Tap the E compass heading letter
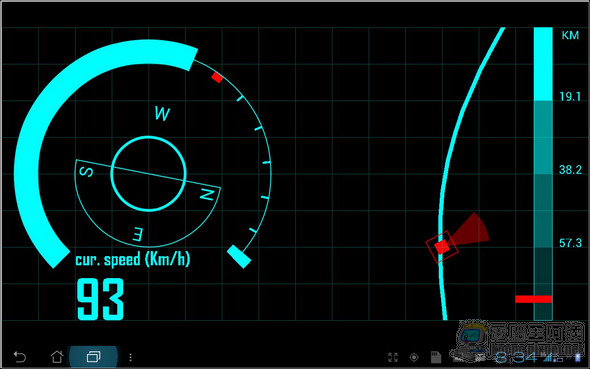This screenshot has height=369, width=590. coord(138,234)
